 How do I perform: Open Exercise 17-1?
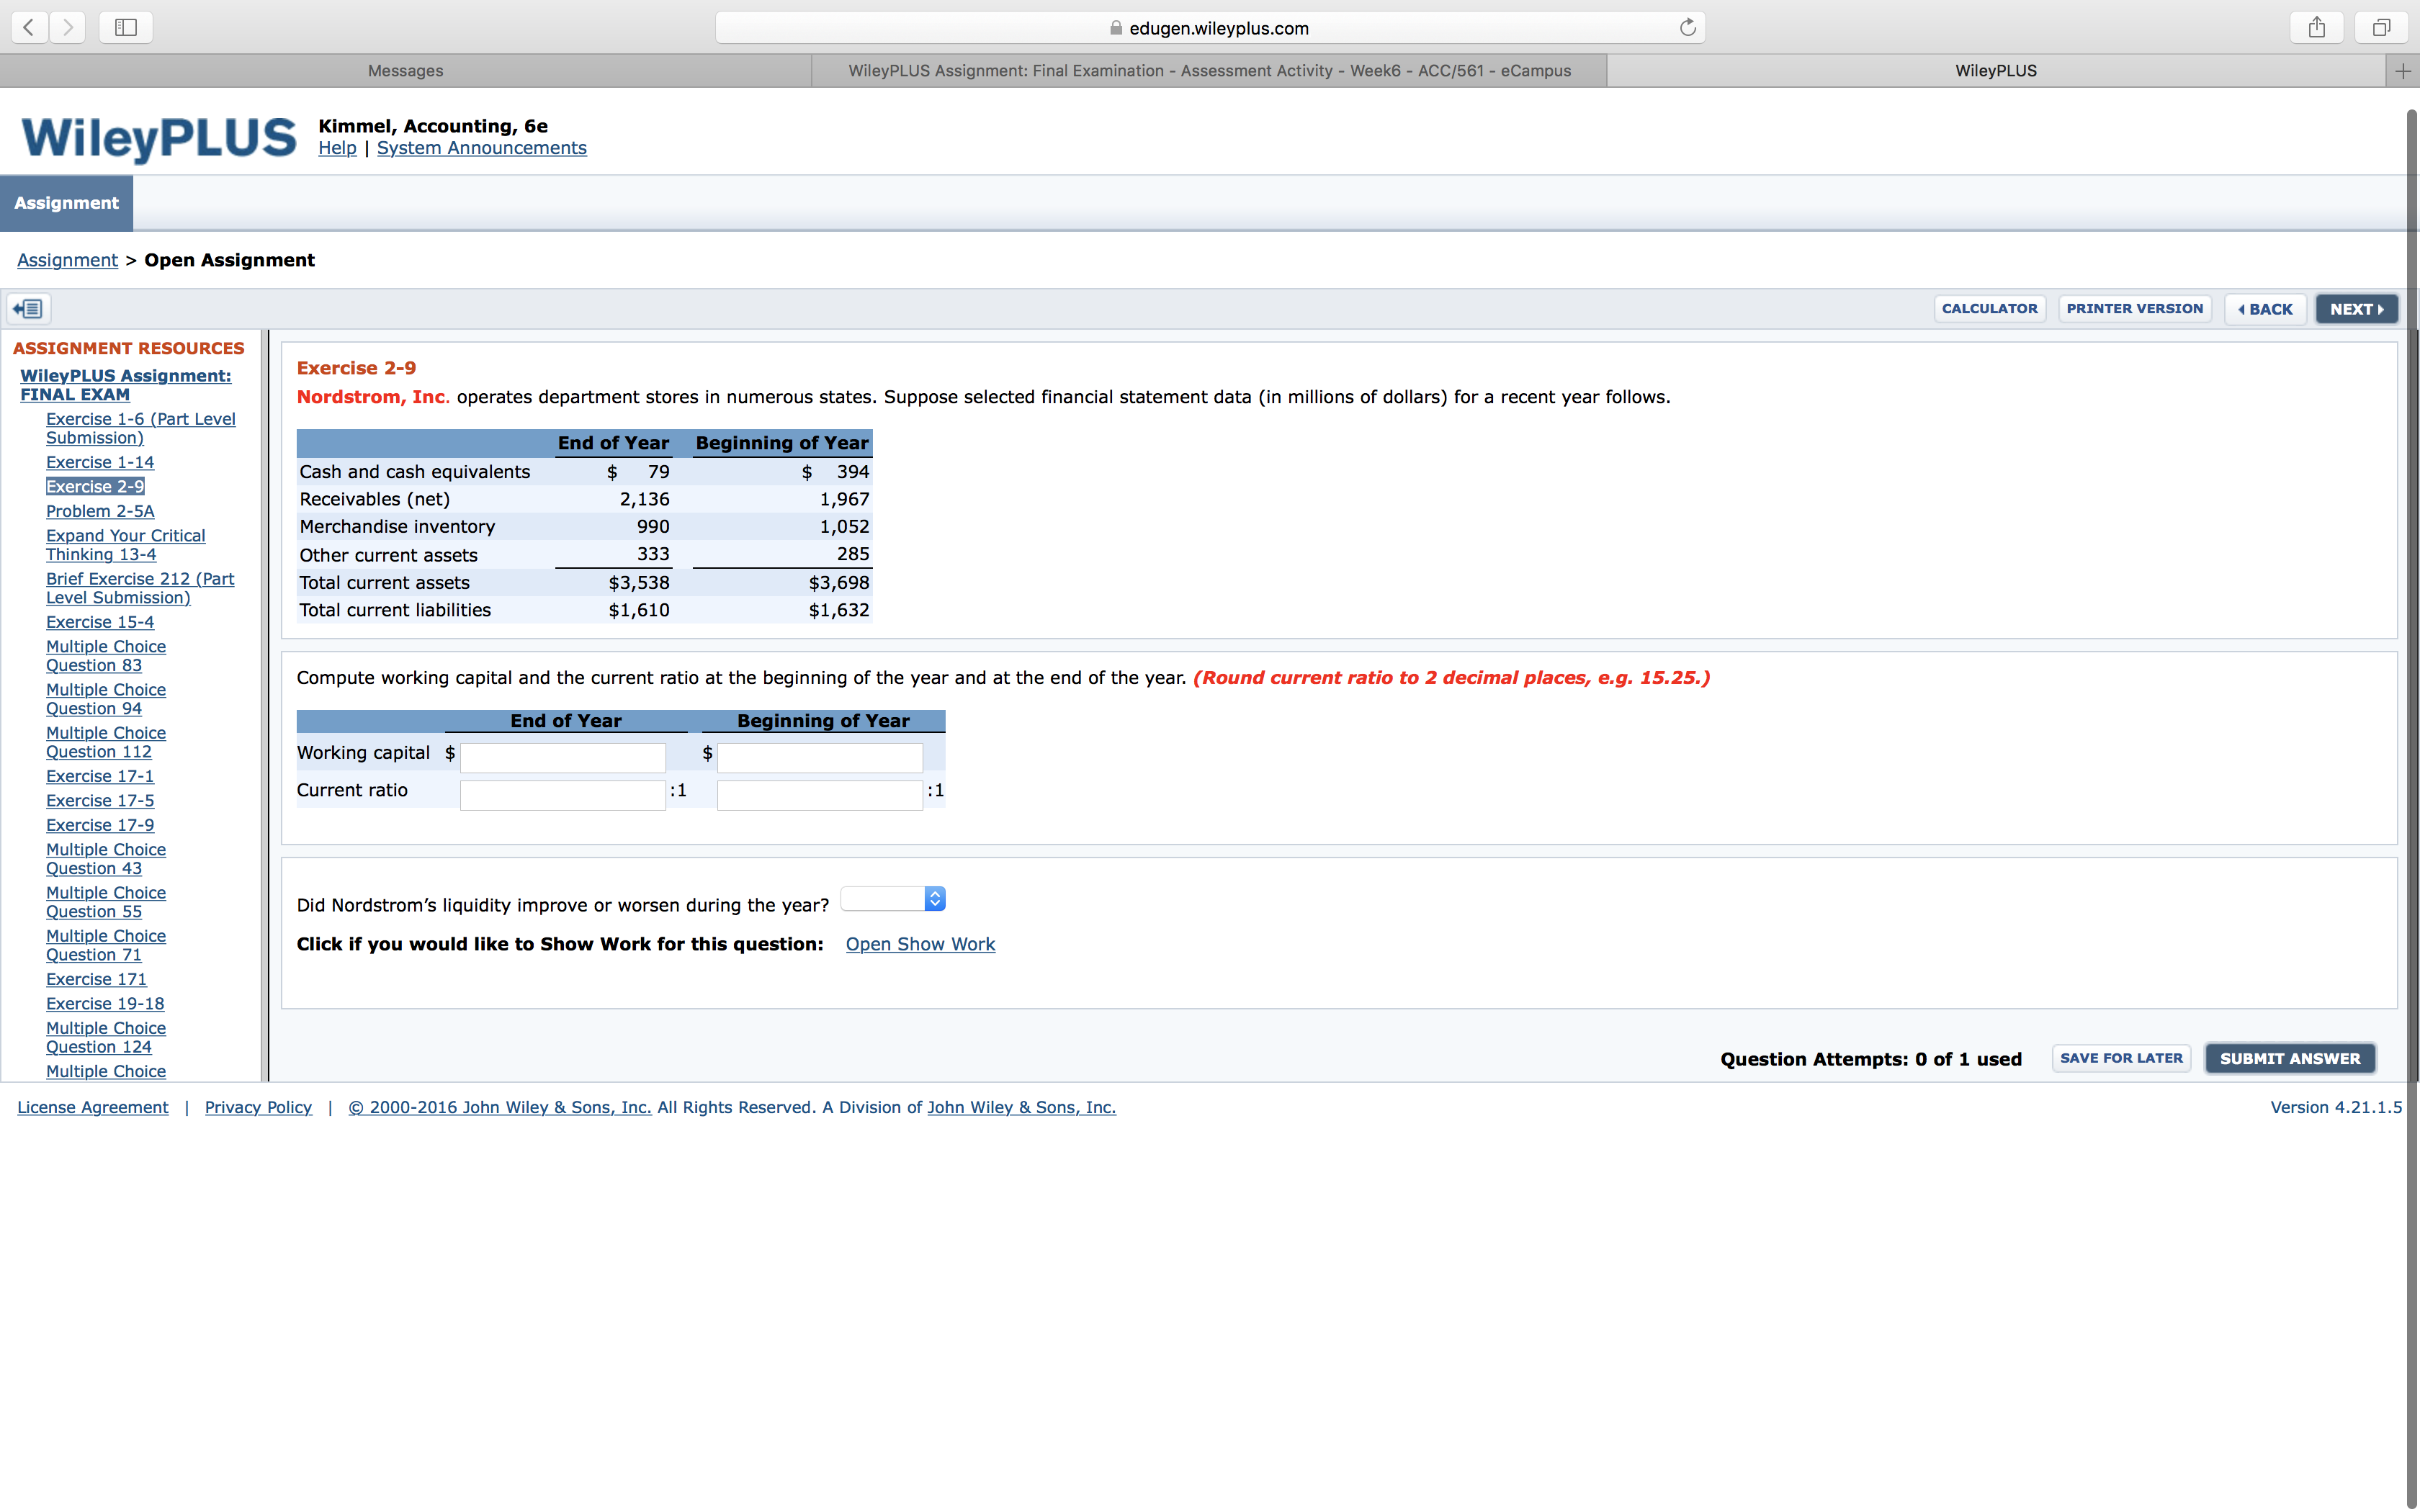100,776
